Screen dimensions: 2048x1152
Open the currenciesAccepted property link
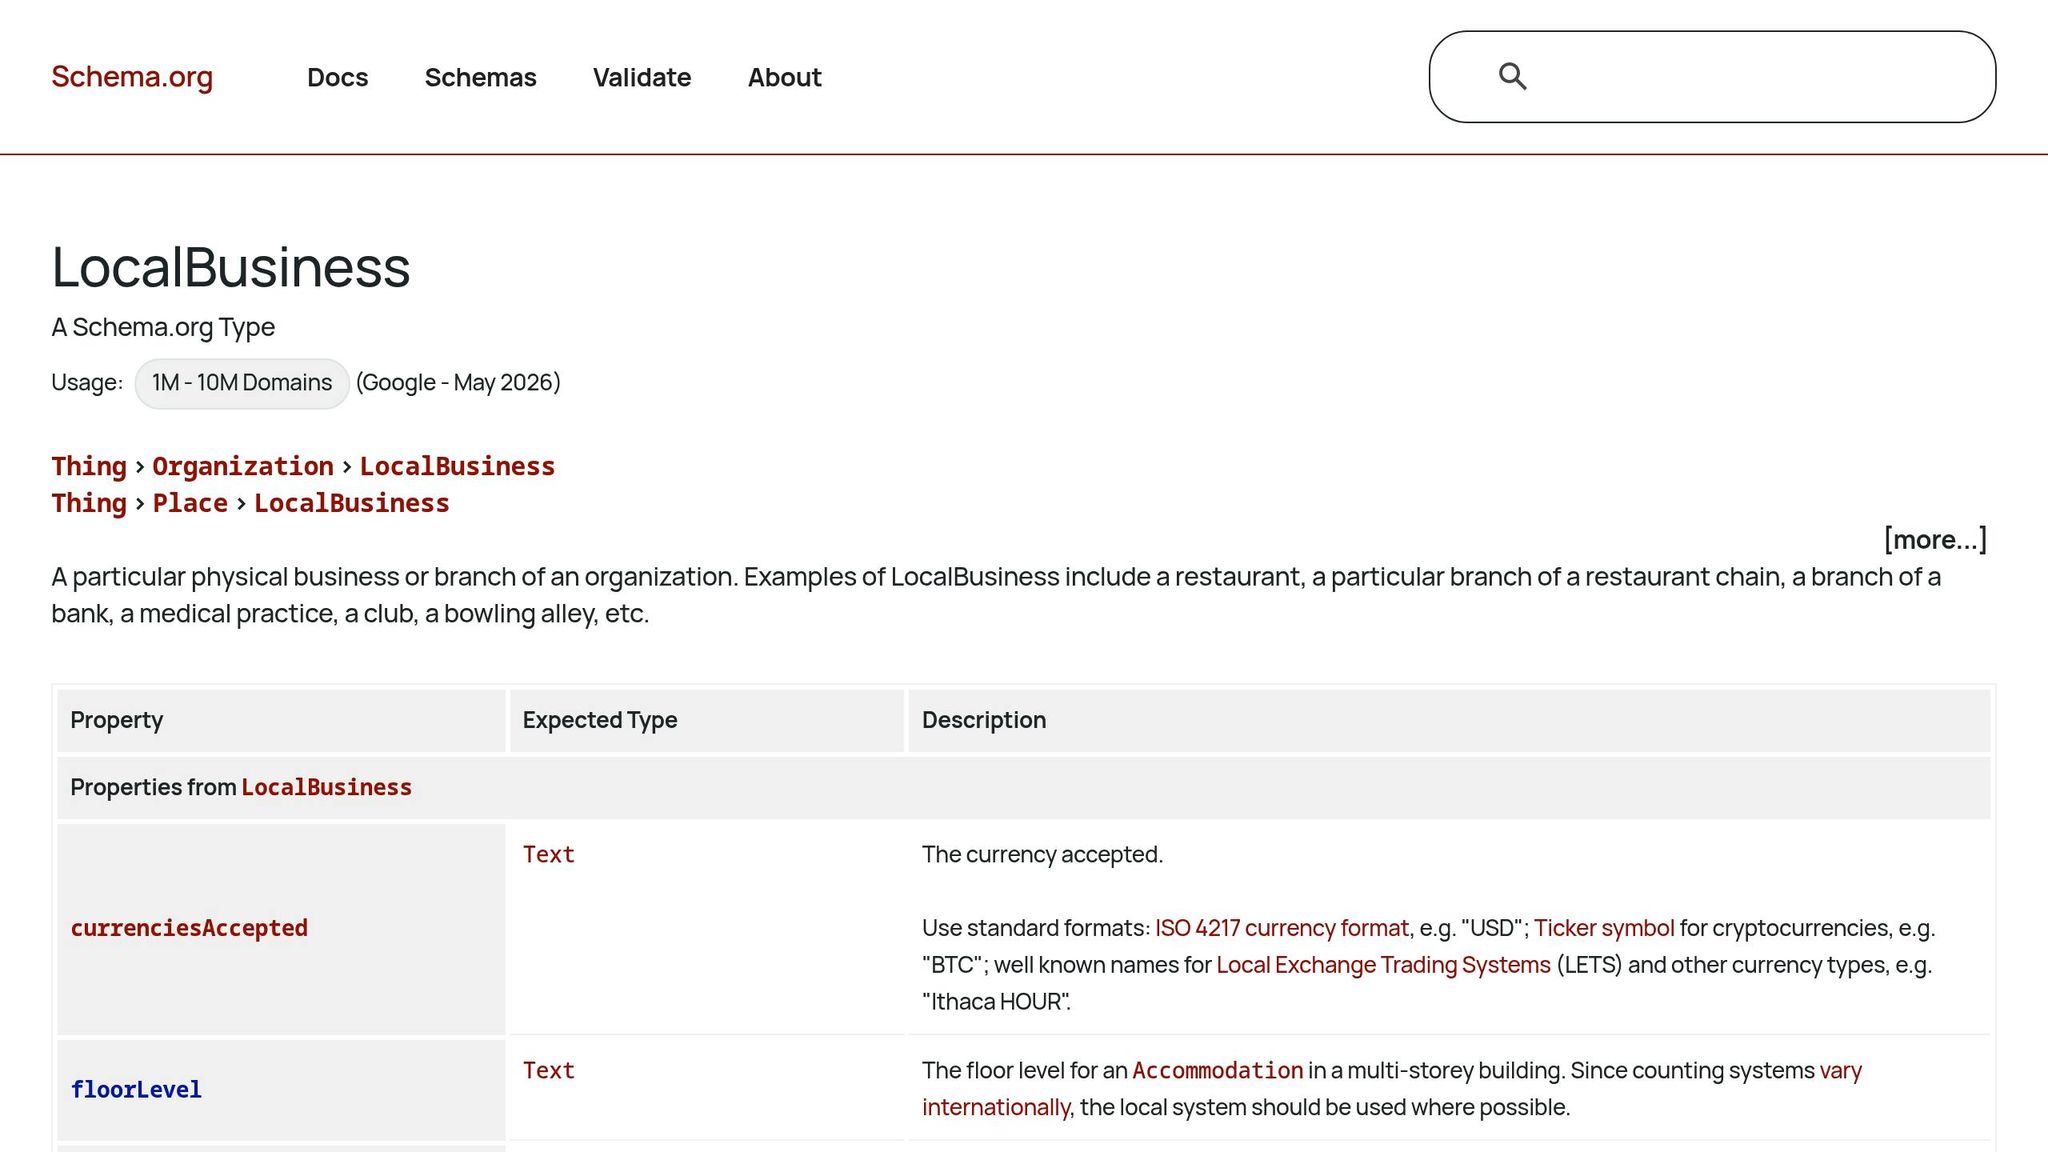point(189,928)
